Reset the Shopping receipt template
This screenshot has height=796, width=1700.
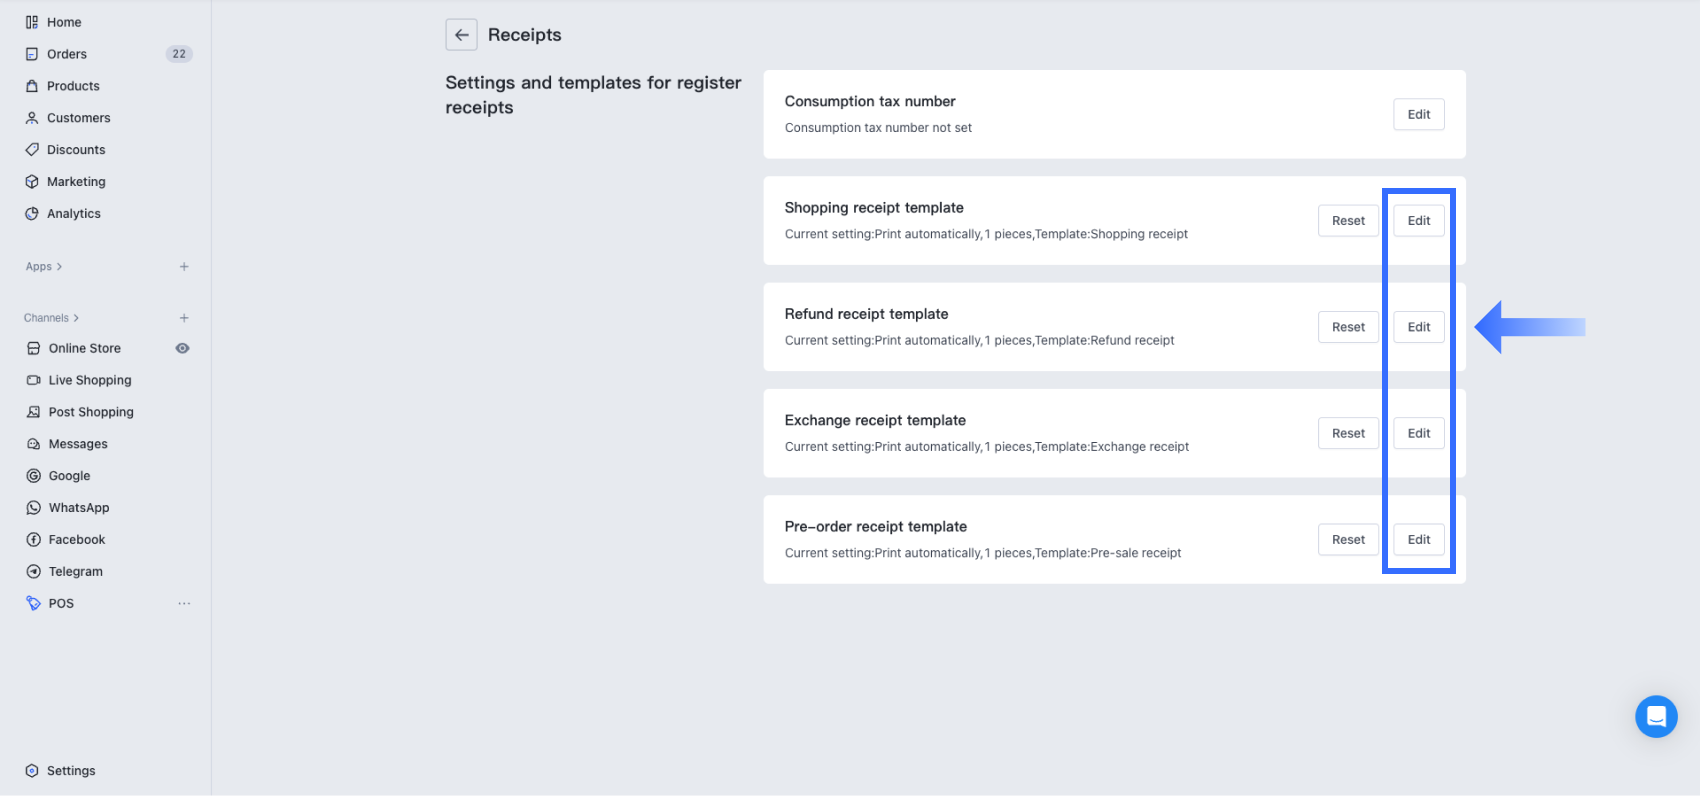[x=1348, y=221]
